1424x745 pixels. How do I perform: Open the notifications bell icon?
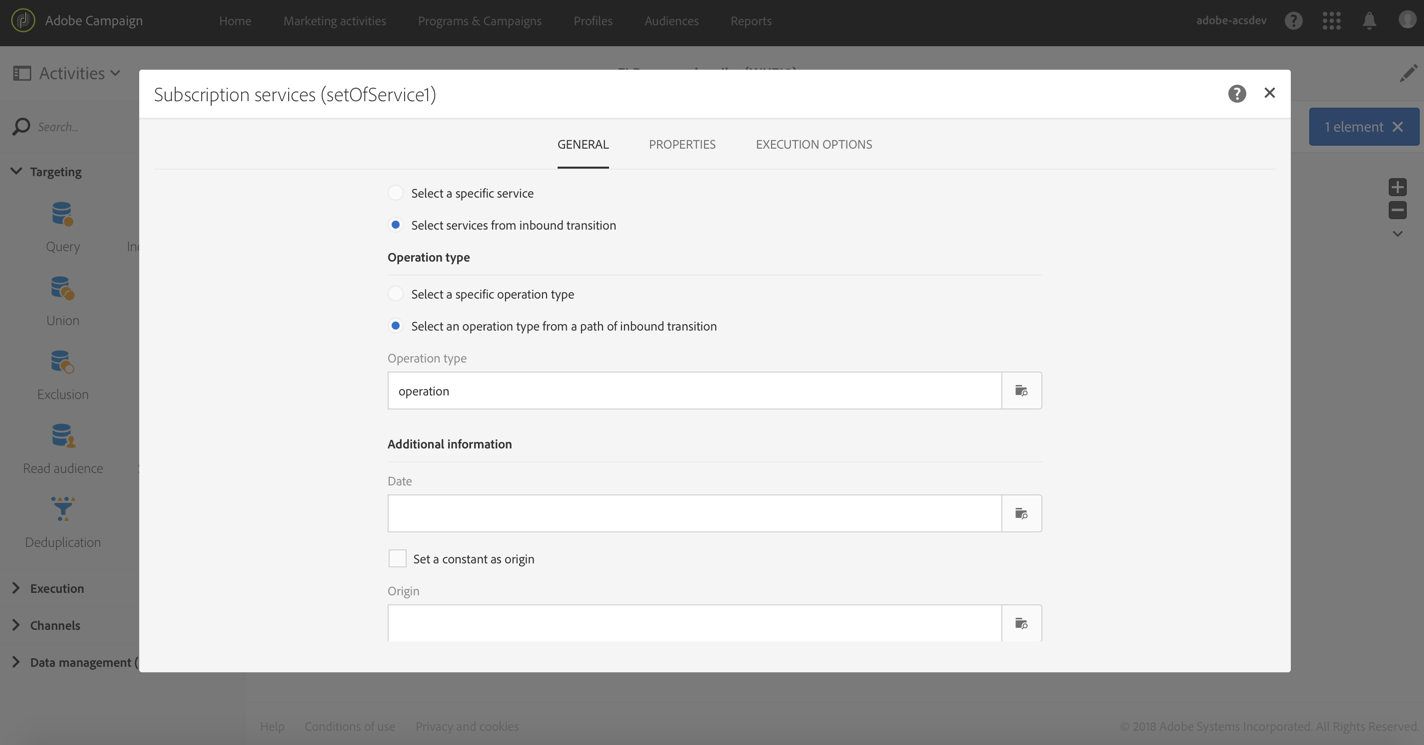tap(1369, 21)
